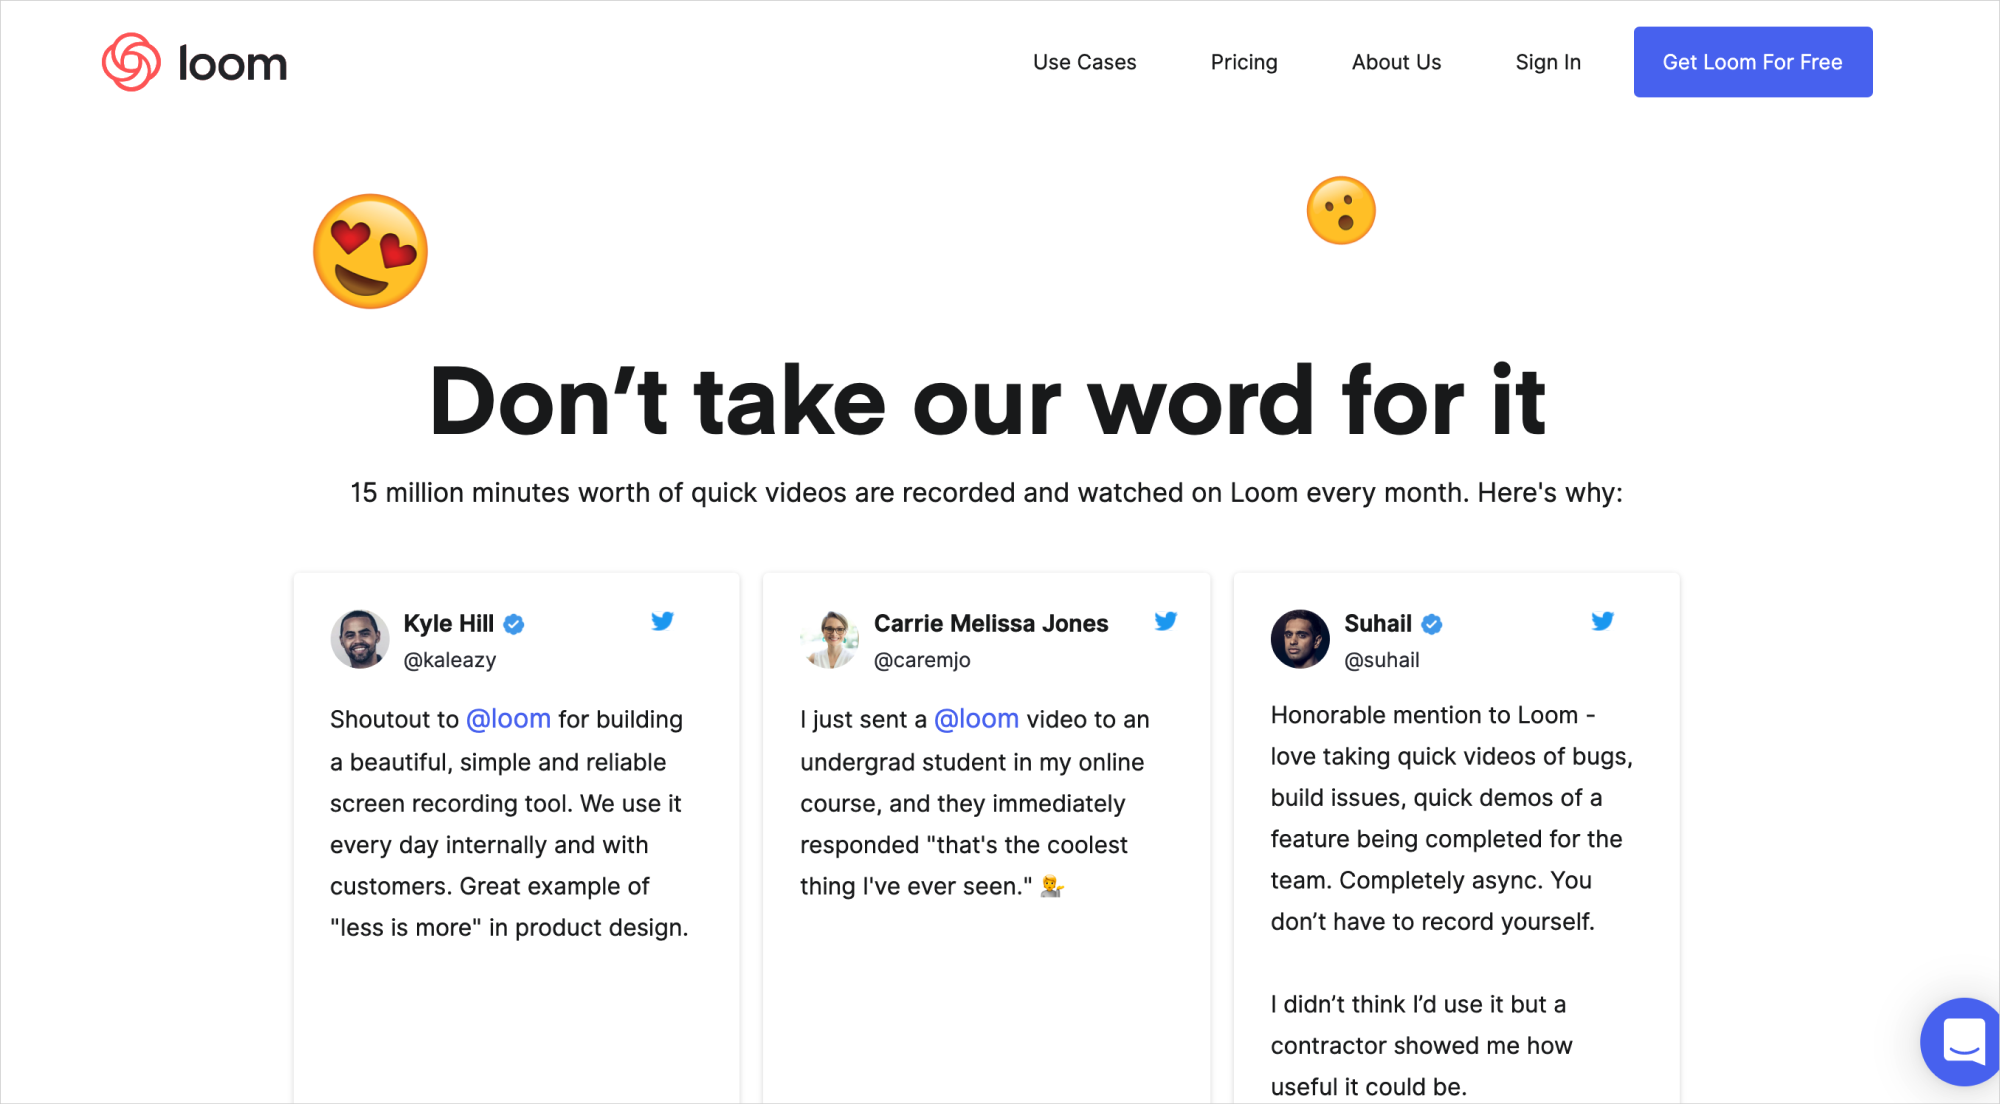This screenshot has width=2000, height=1104.
Task: Click Kyle Hill's verified badge
Action: click(x=514, y=624)
